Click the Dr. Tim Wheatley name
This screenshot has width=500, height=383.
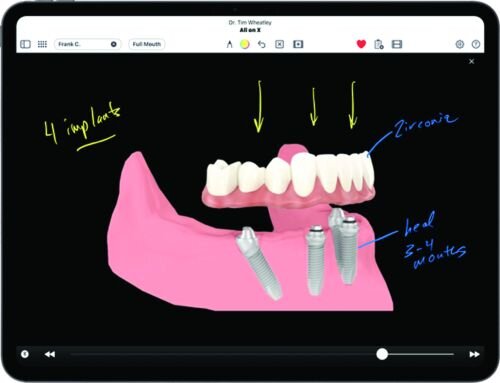(250, 22)
